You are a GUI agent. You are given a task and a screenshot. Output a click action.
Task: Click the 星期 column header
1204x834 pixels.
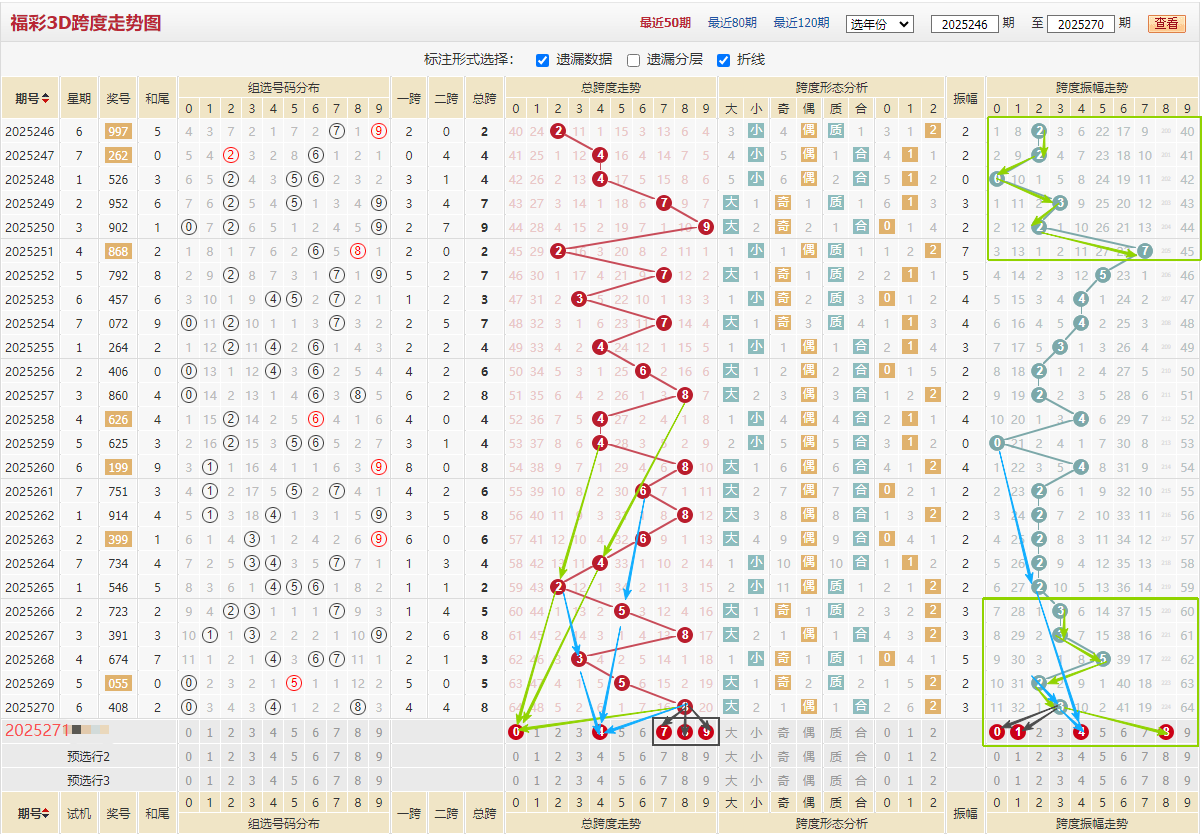pos(79,99)
